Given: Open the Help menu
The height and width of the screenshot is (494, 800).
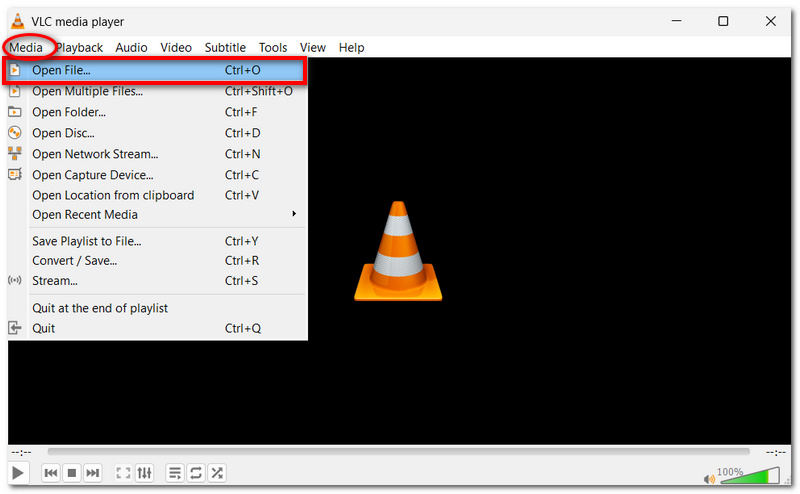Looking at the screenshot, I should 352,47.
